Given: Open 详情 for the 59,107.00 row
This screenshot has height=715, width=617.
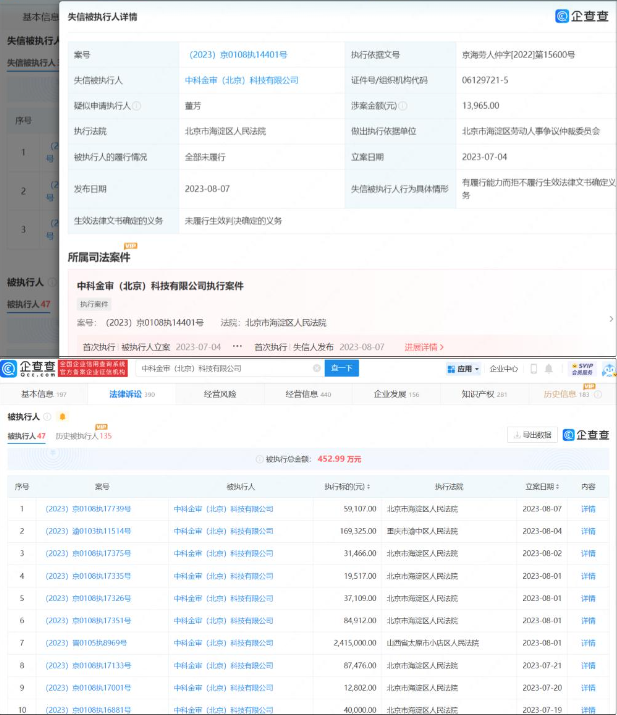Looking at the screenshot, I should coord(588,509).
